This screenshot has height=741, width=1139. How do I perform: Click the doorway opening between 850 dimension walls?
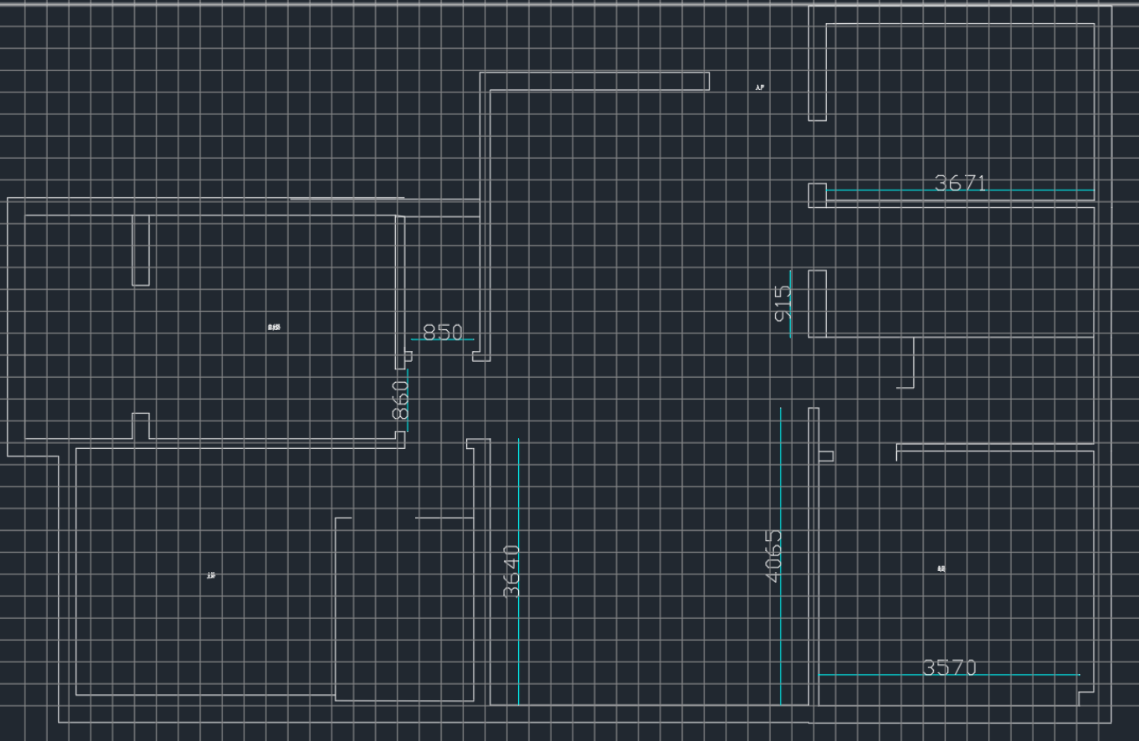(x=443, y=355)
